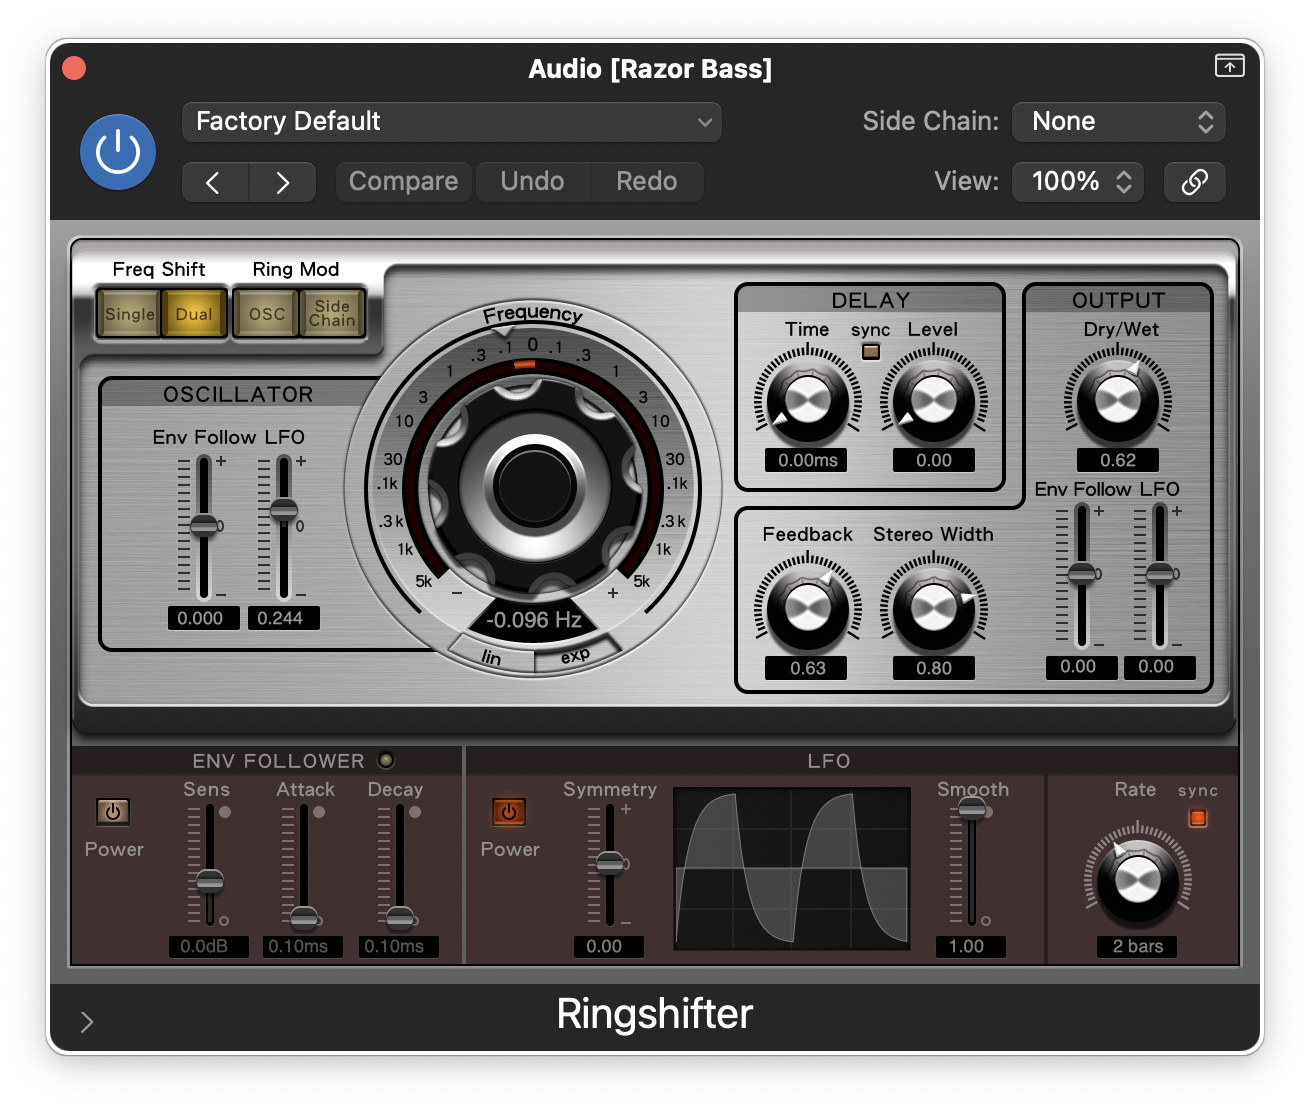Image resolution: width=1310 pixels, height=1110 pixels.
Task: Click Oscillator Env Follow 0.000 value
Action: pos(203,618)
